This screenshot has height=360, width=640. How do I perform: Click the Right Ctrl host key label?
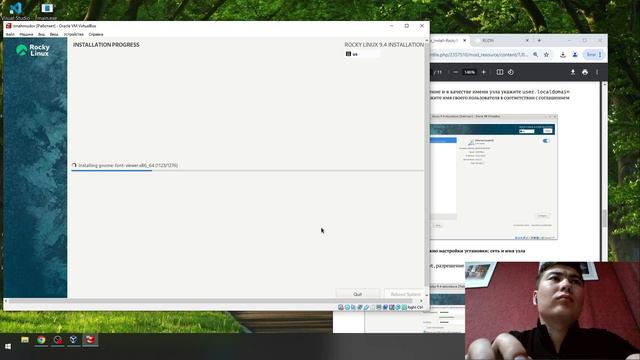pos(416,307)
